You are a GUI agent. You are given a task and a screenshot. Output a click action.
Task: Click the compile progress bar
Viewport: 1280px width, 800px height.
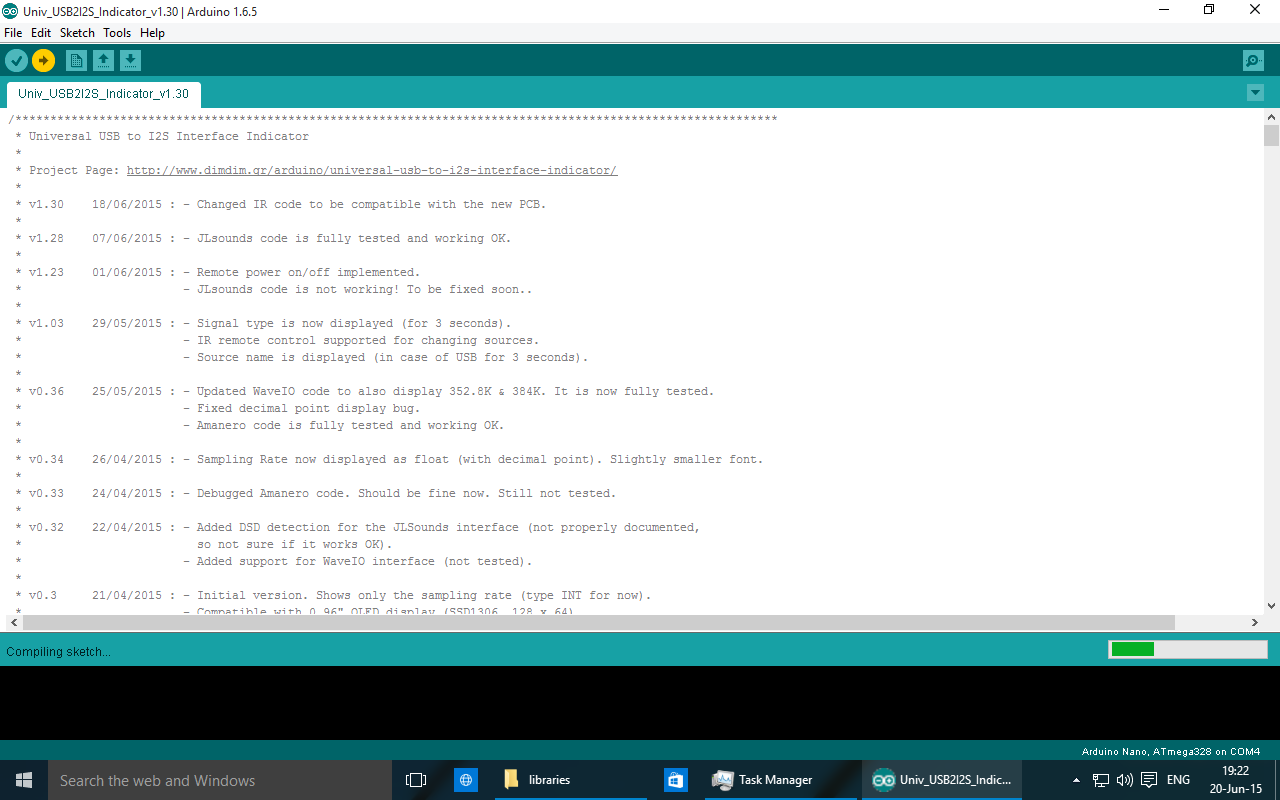tap(1188, 649)
